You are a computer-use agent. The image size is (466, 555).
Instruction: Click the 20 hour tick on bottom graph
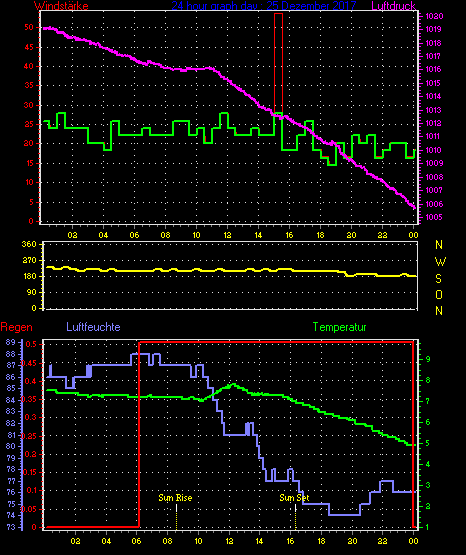(x=352, y=541)
